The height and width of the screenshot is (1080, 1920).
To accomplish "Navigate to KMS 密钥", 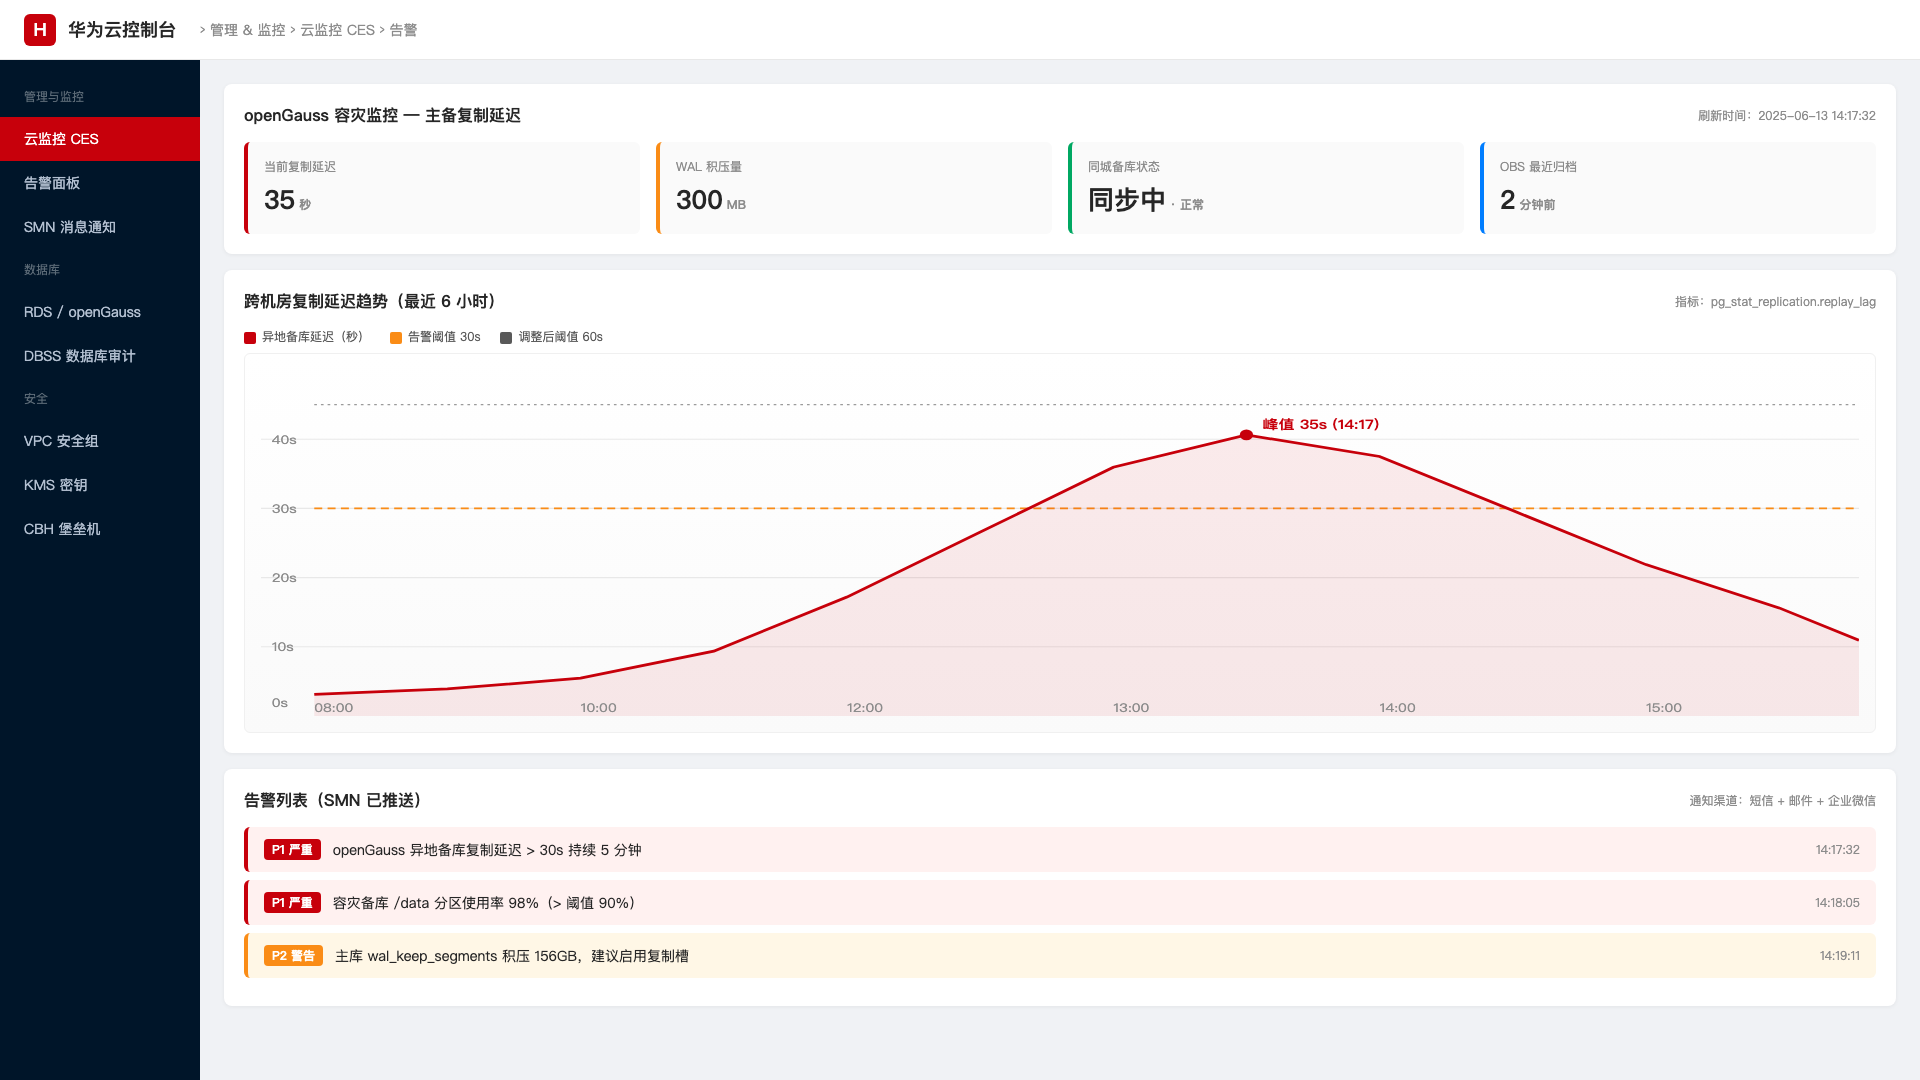I will point(100,485).
